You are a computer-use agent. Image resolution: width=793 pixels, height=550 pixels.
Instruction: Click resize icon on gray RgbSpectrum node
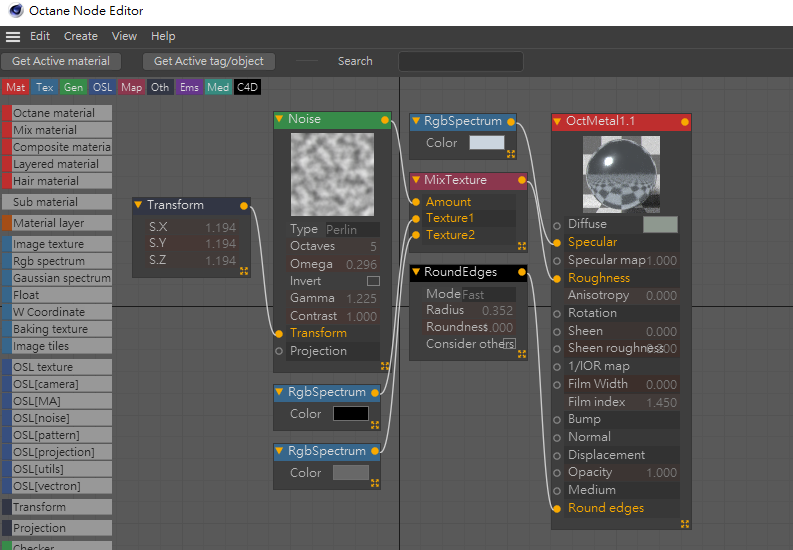click(375, 483)
